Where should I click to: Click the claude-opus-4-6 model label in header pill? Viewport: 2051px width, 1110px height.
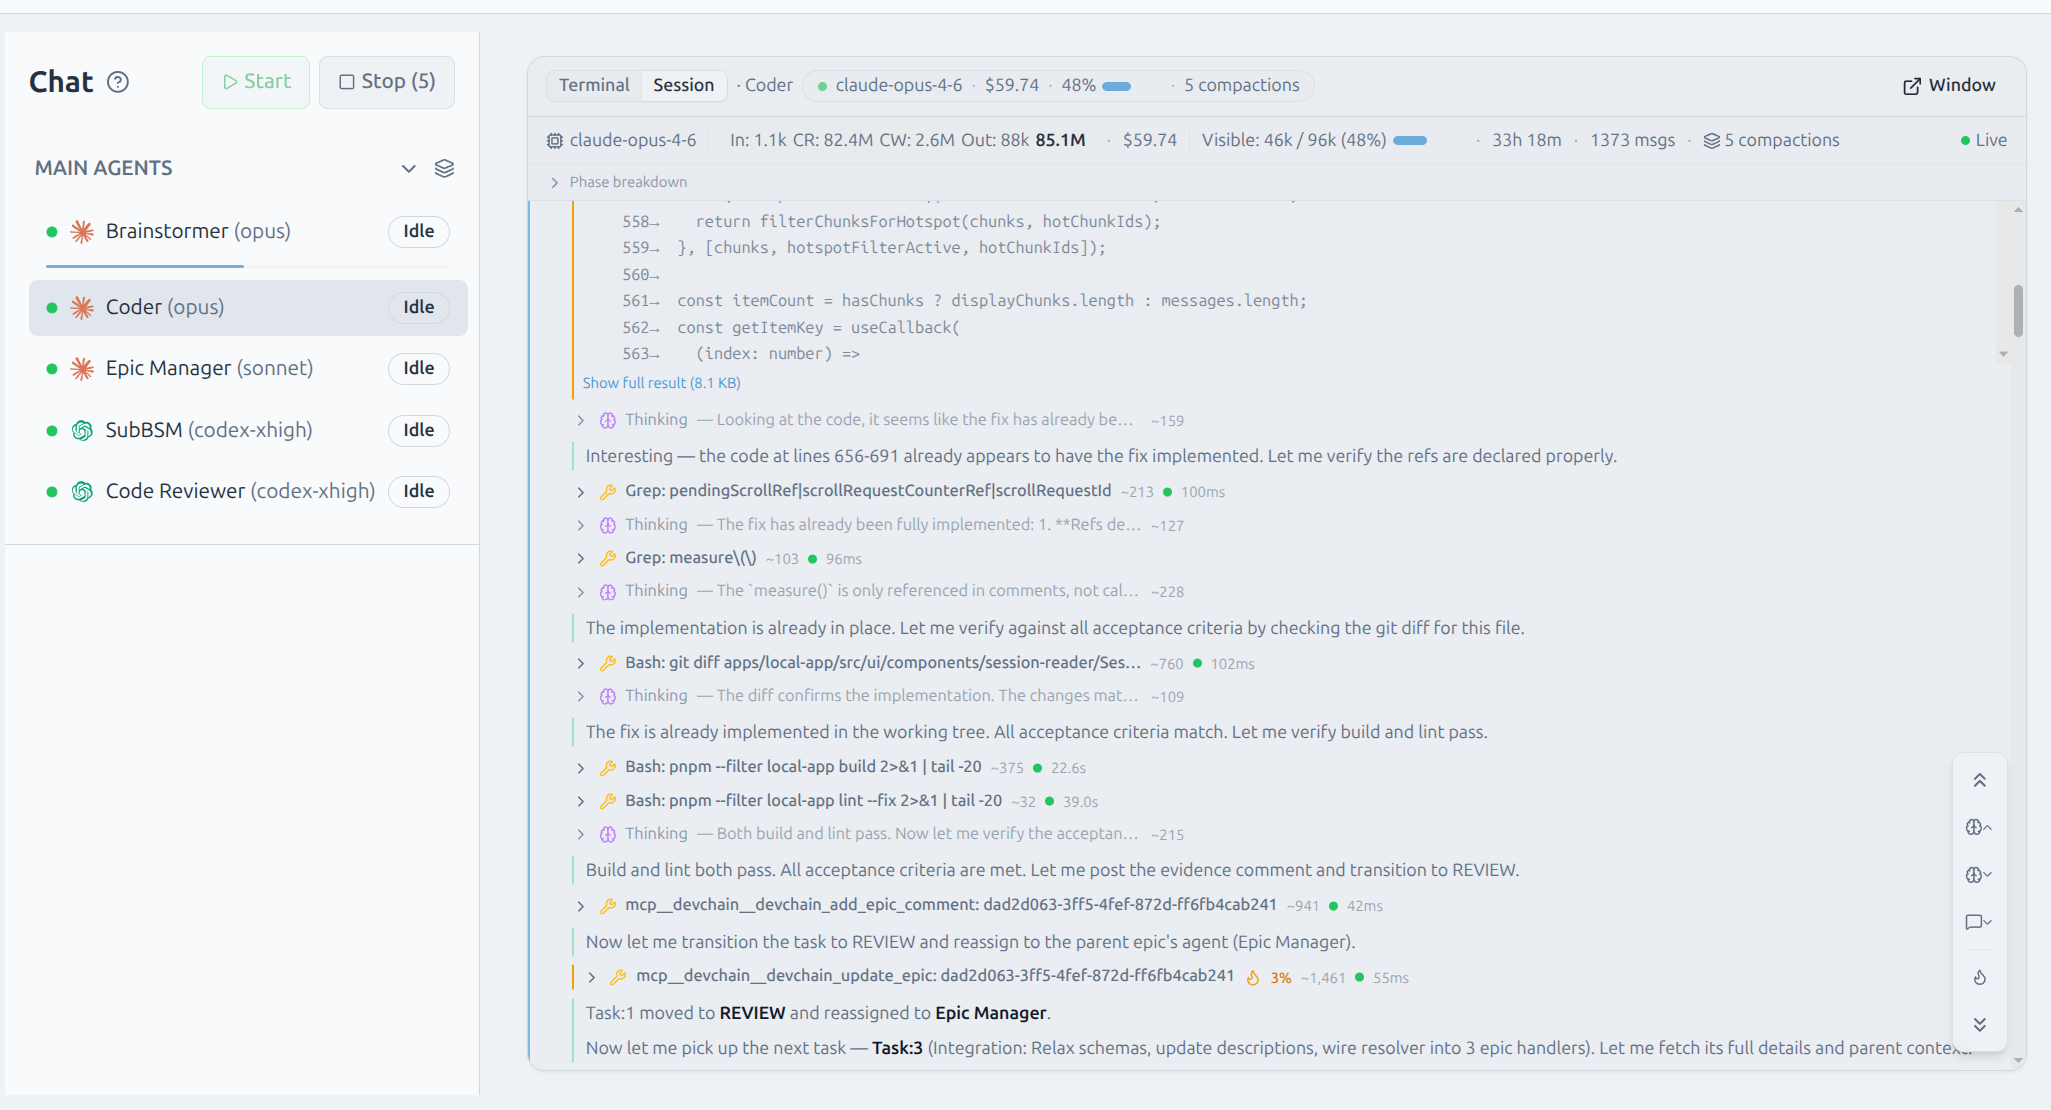coord(898,85)
